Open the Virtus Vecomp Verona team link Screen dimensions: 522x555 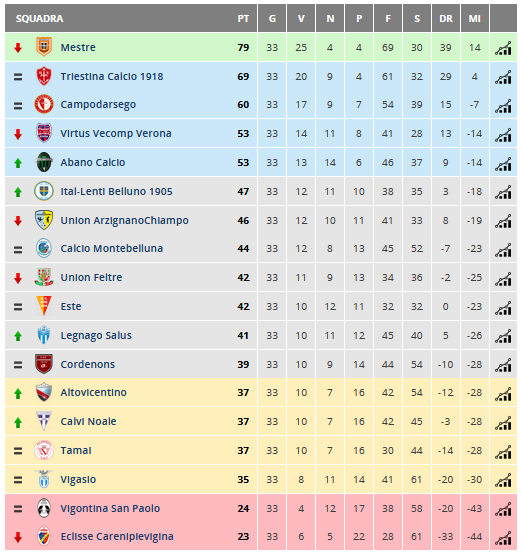tap(116, 133)
